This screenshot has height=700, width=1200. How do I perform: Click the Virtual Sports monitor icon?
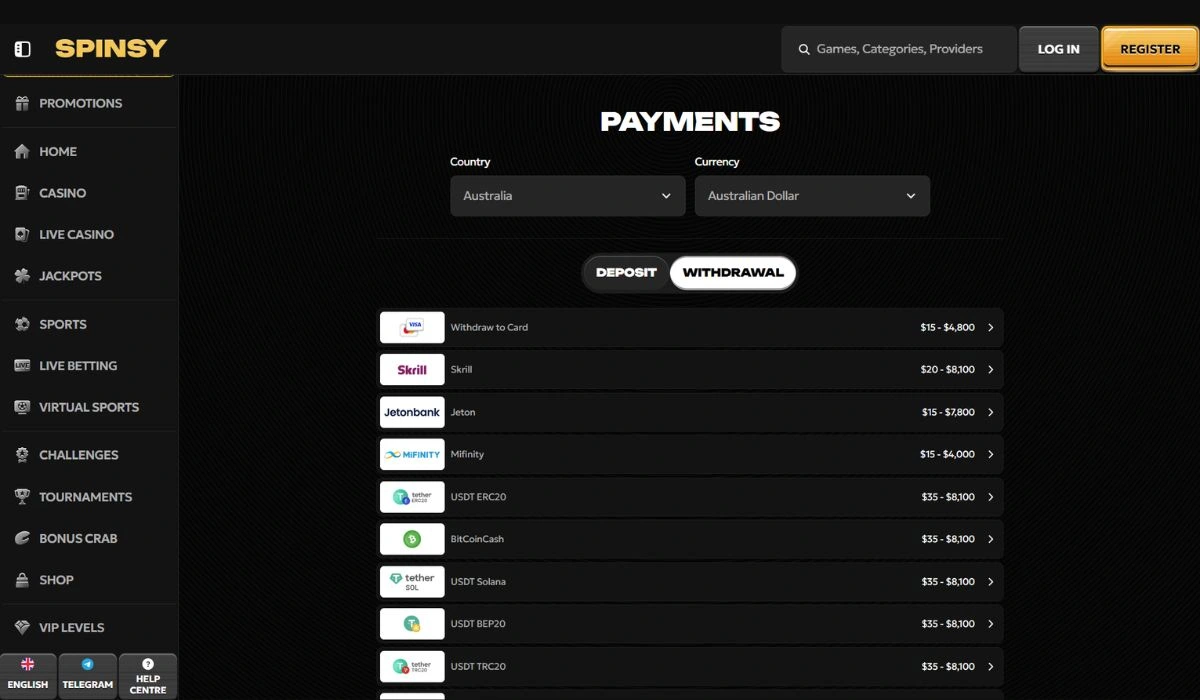pos(22,407)
